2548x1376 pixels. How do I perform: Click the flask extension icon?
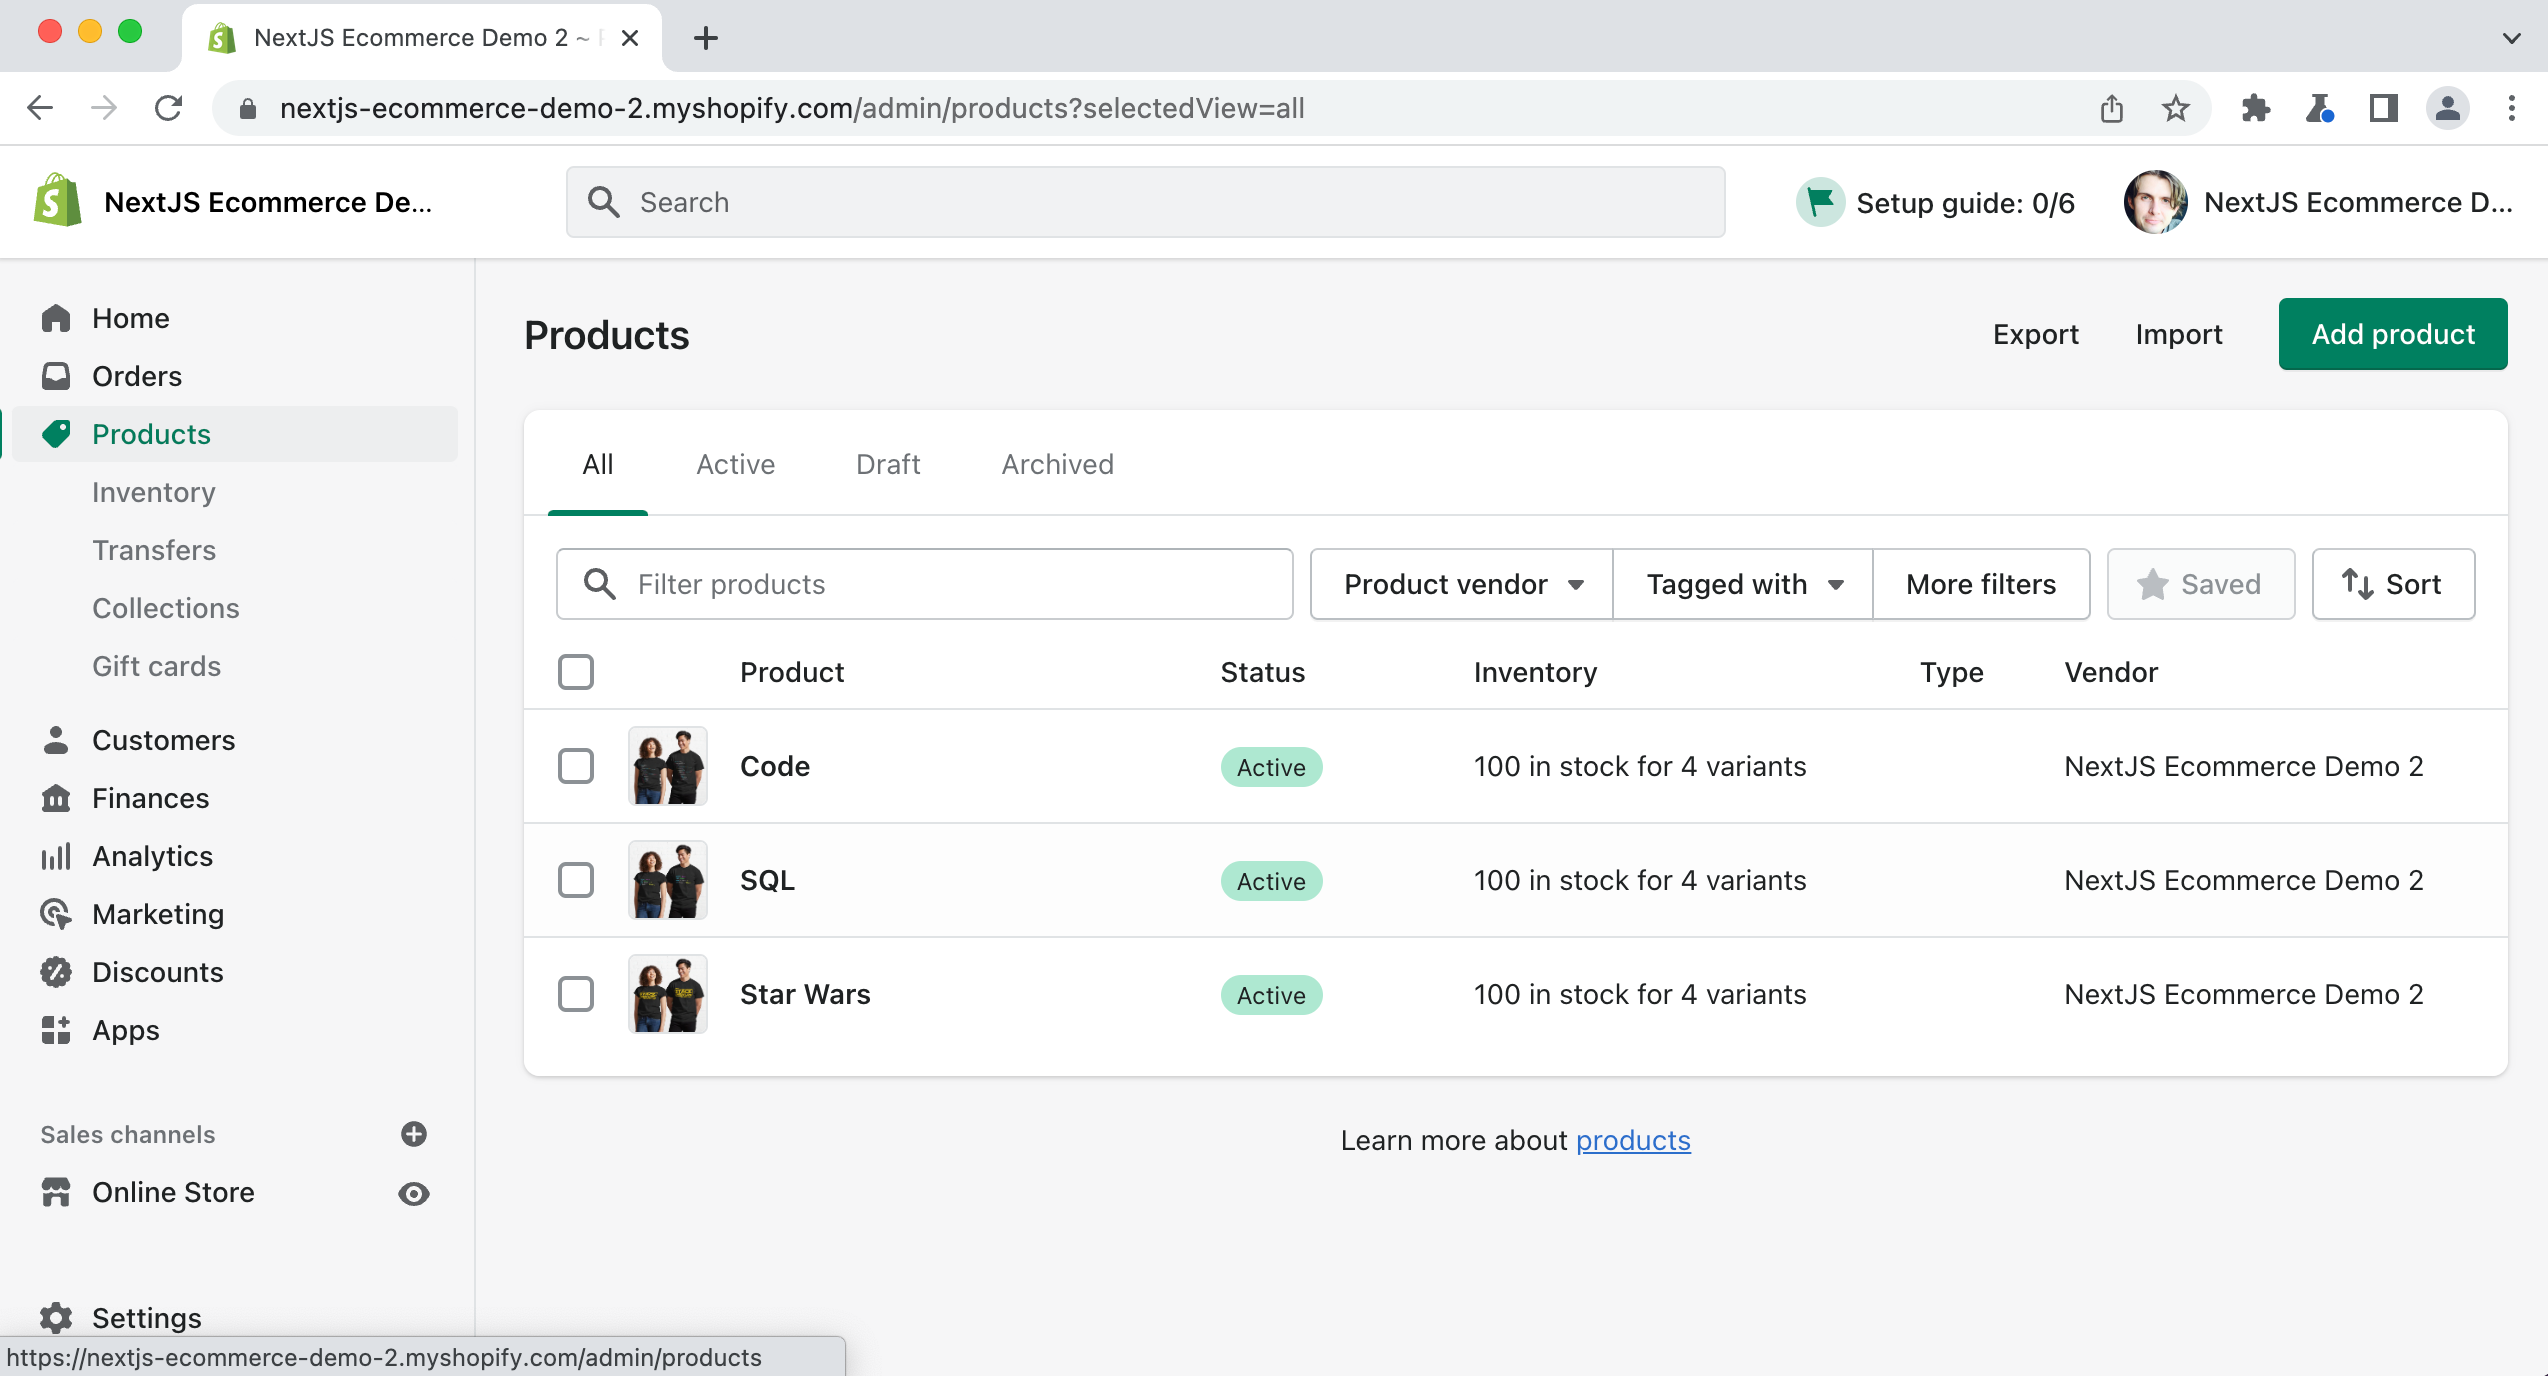[x=2320, y=108]
